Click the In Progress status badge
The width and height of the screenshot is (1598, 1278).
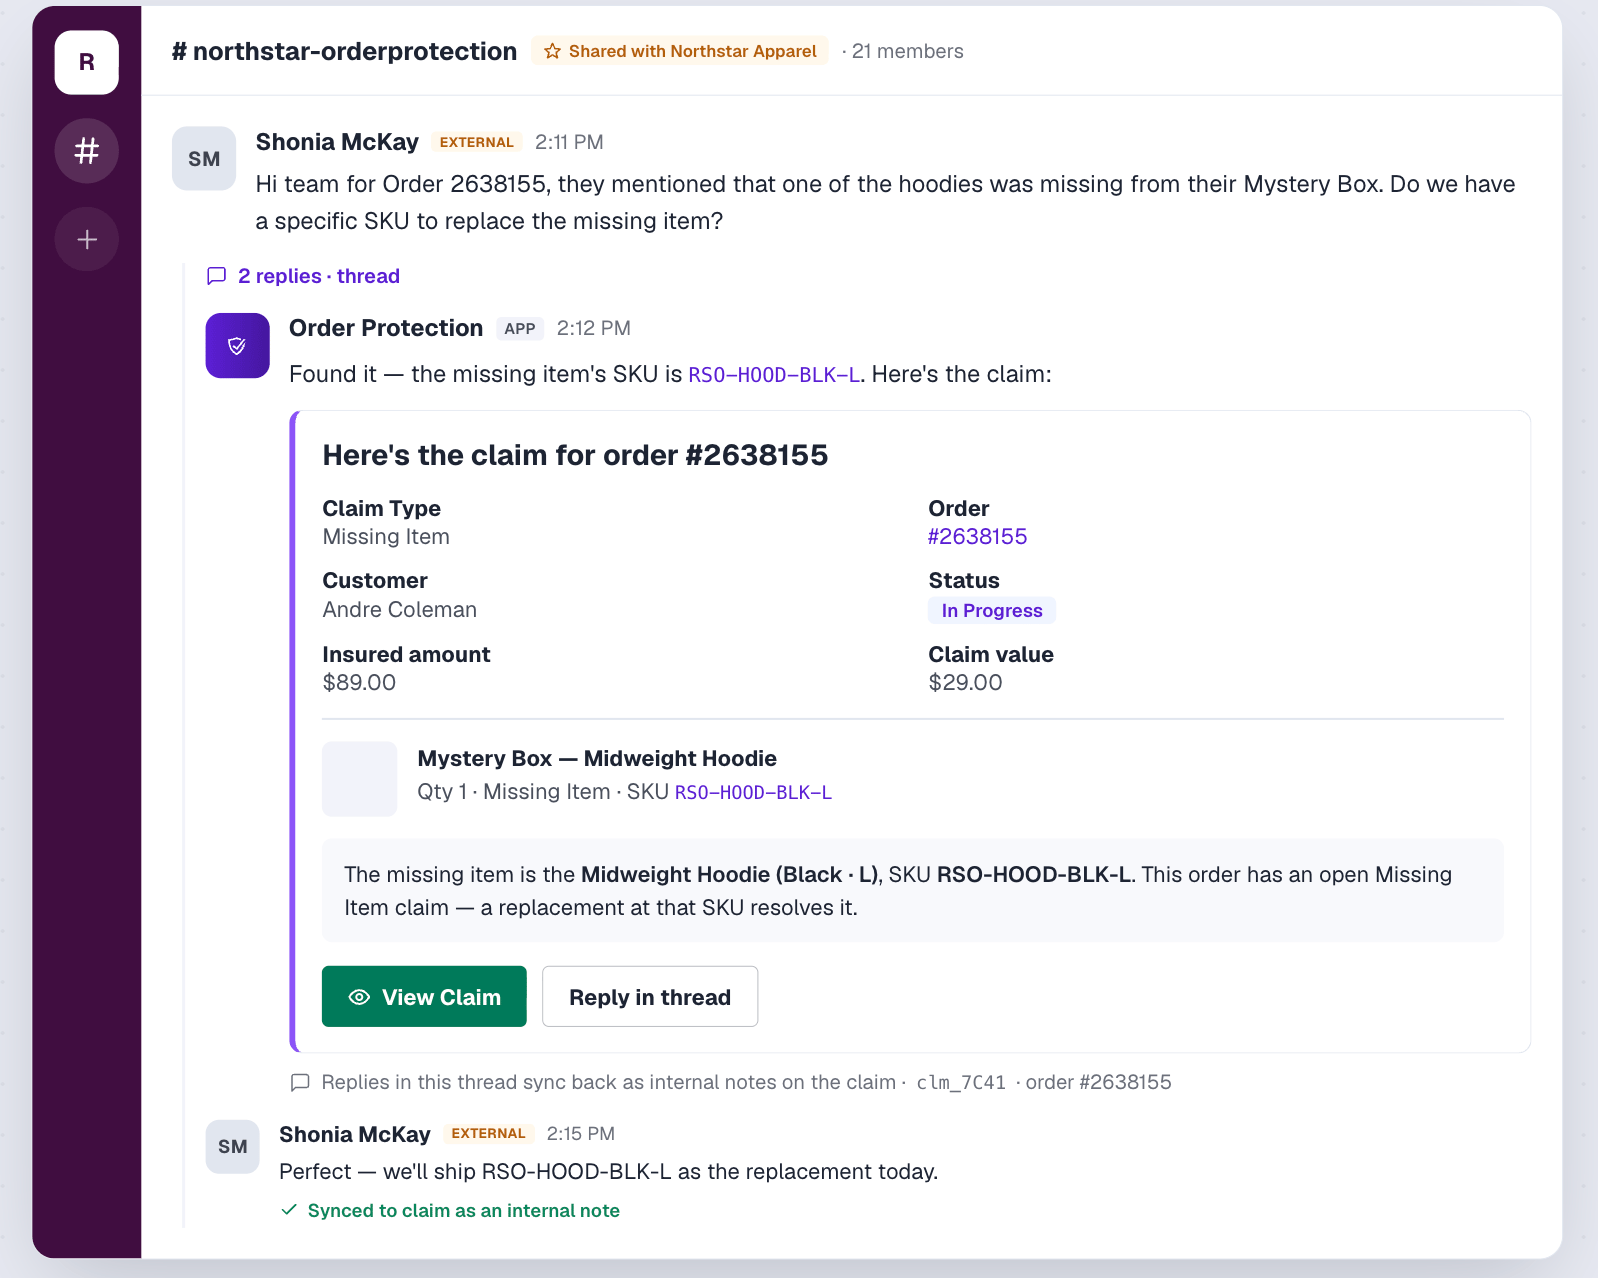pos(992,610)
